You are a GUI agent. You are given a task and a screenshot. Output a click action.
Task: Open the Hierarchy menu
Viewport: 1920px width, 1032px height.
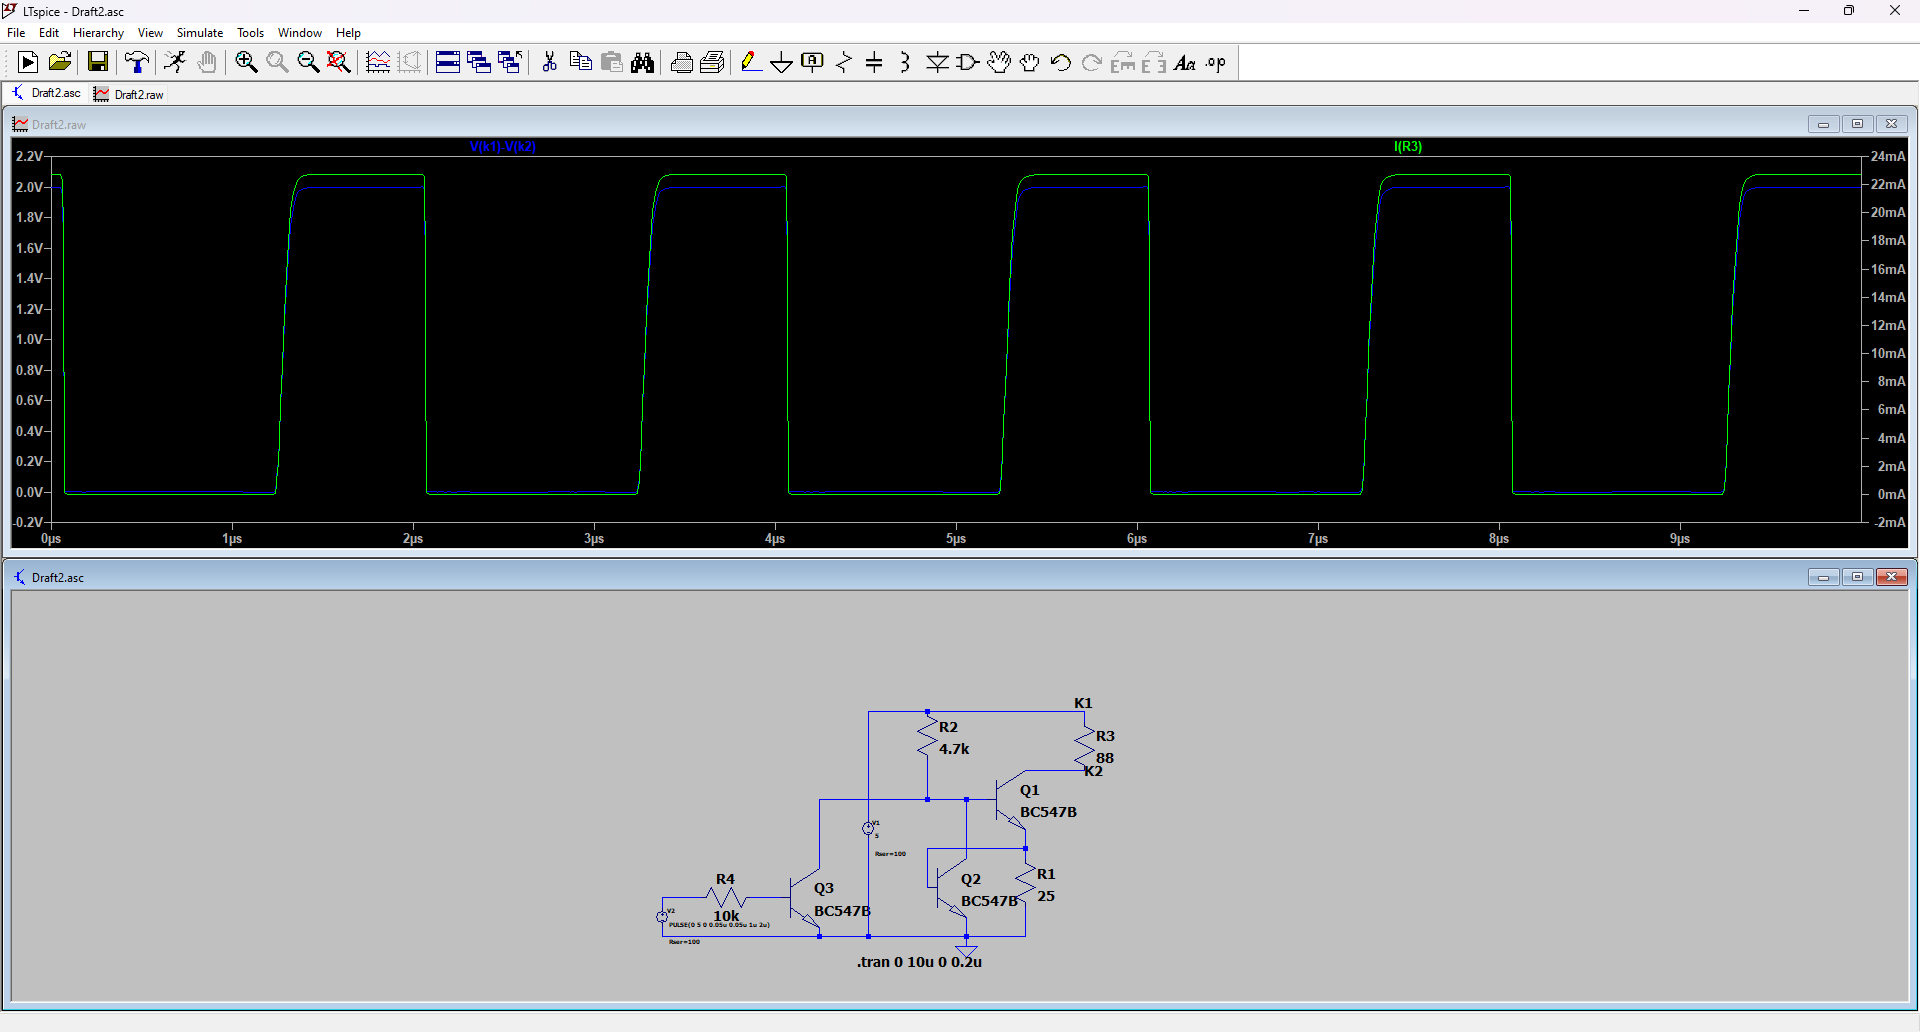[x=98, y=33]
